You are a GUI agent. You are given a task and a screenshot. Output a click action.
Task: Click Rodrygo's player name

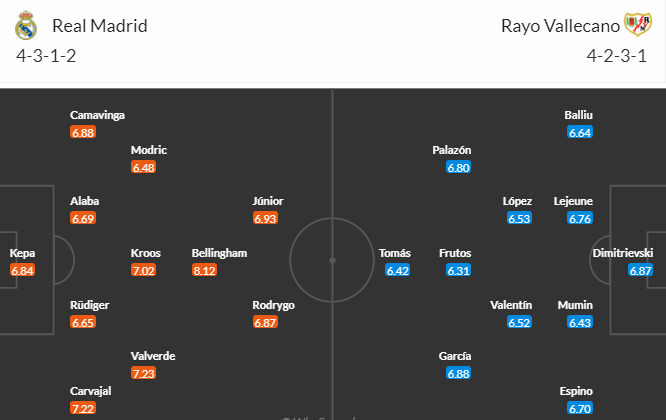(273, 305)
